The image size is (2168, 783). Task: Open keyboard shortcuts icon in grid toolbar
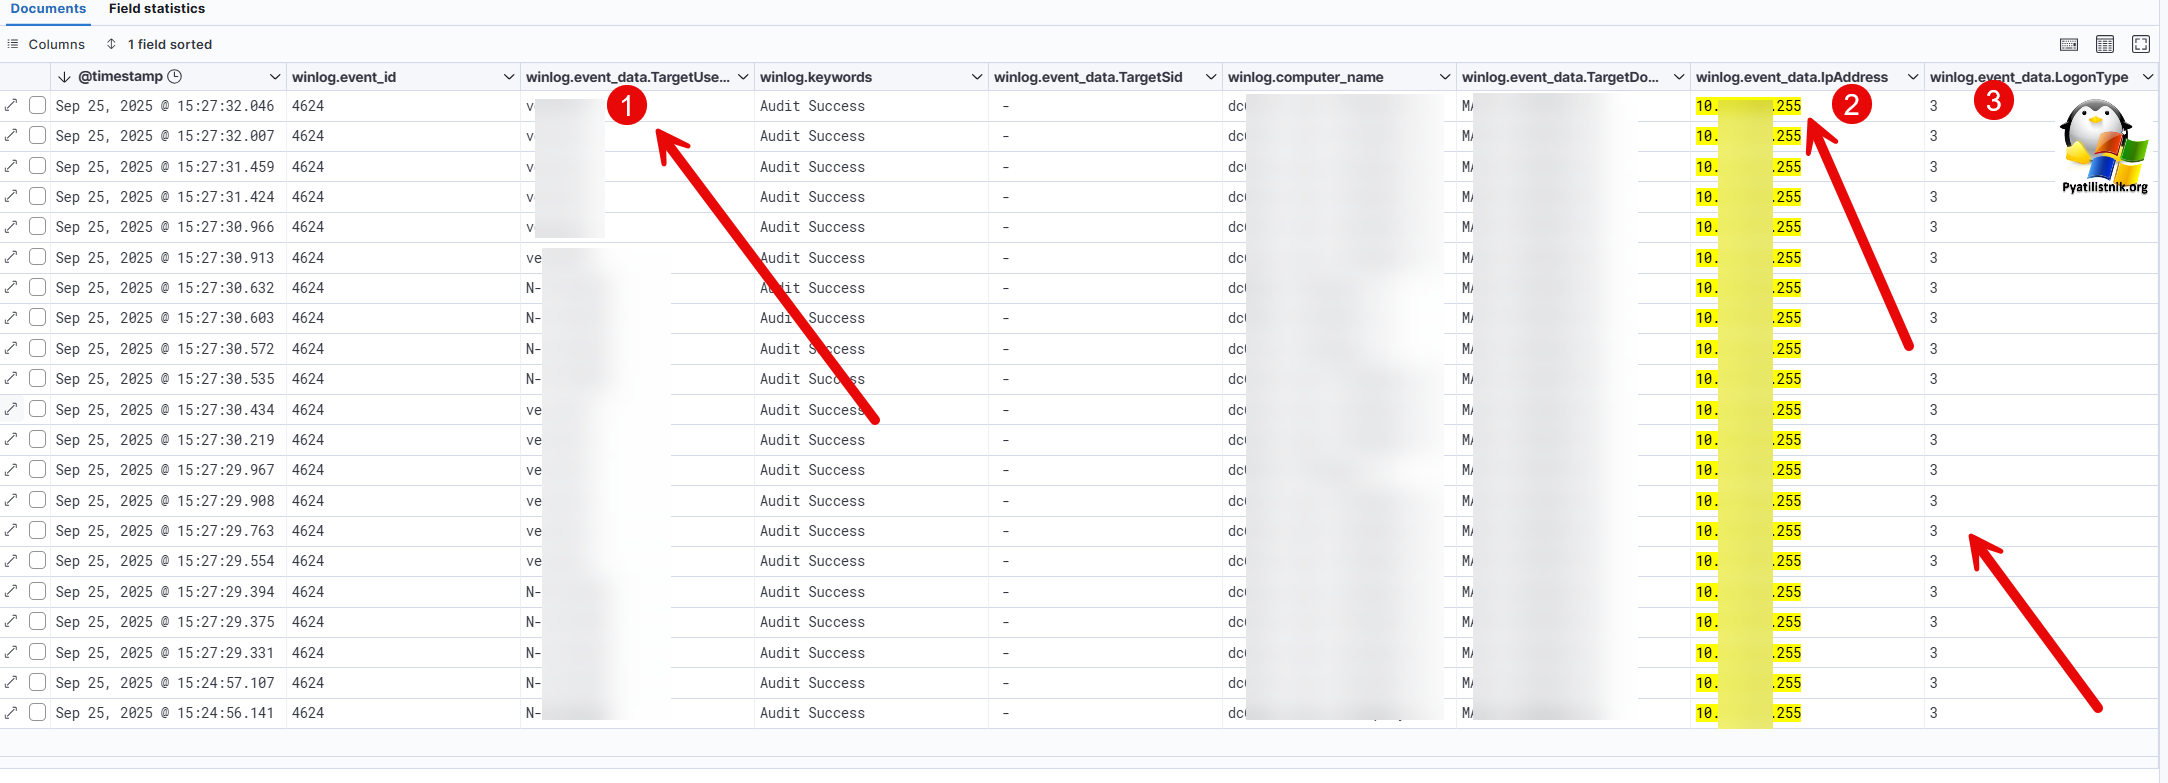(2069, 44)
